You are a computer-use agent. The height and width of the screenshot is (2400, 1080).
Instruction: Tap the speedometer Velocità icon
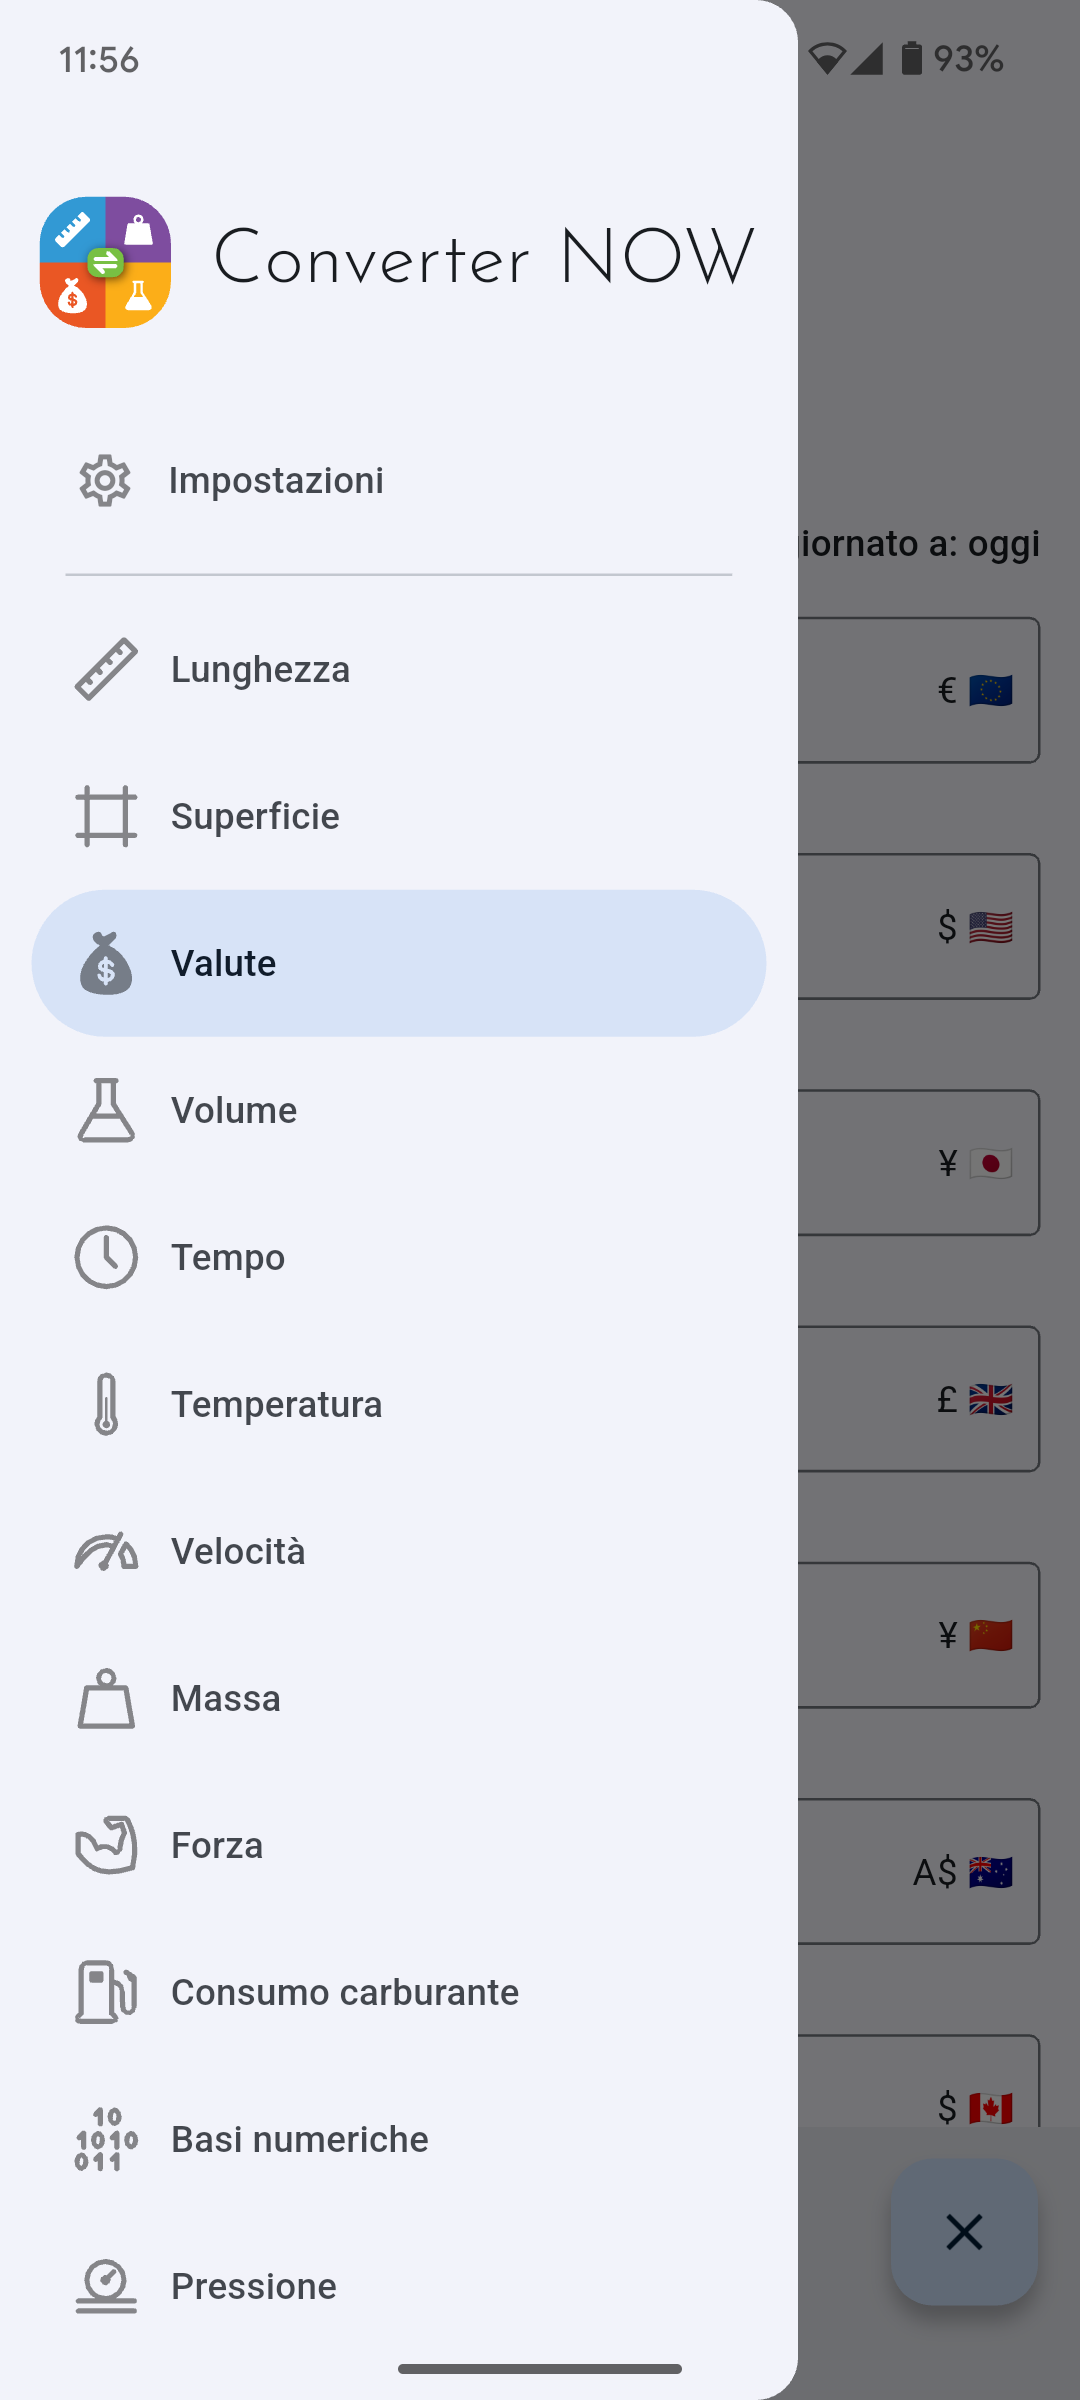106,1551
